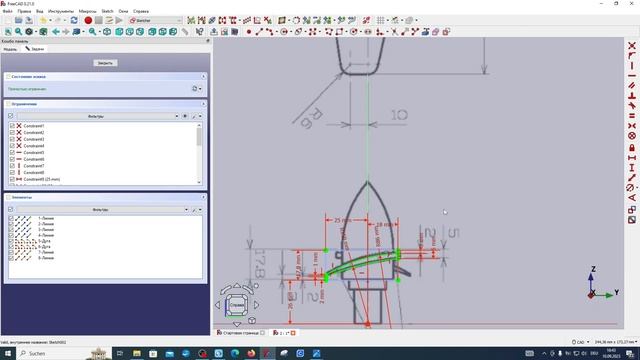Click the vertical constraint icon

click(632, 65)
